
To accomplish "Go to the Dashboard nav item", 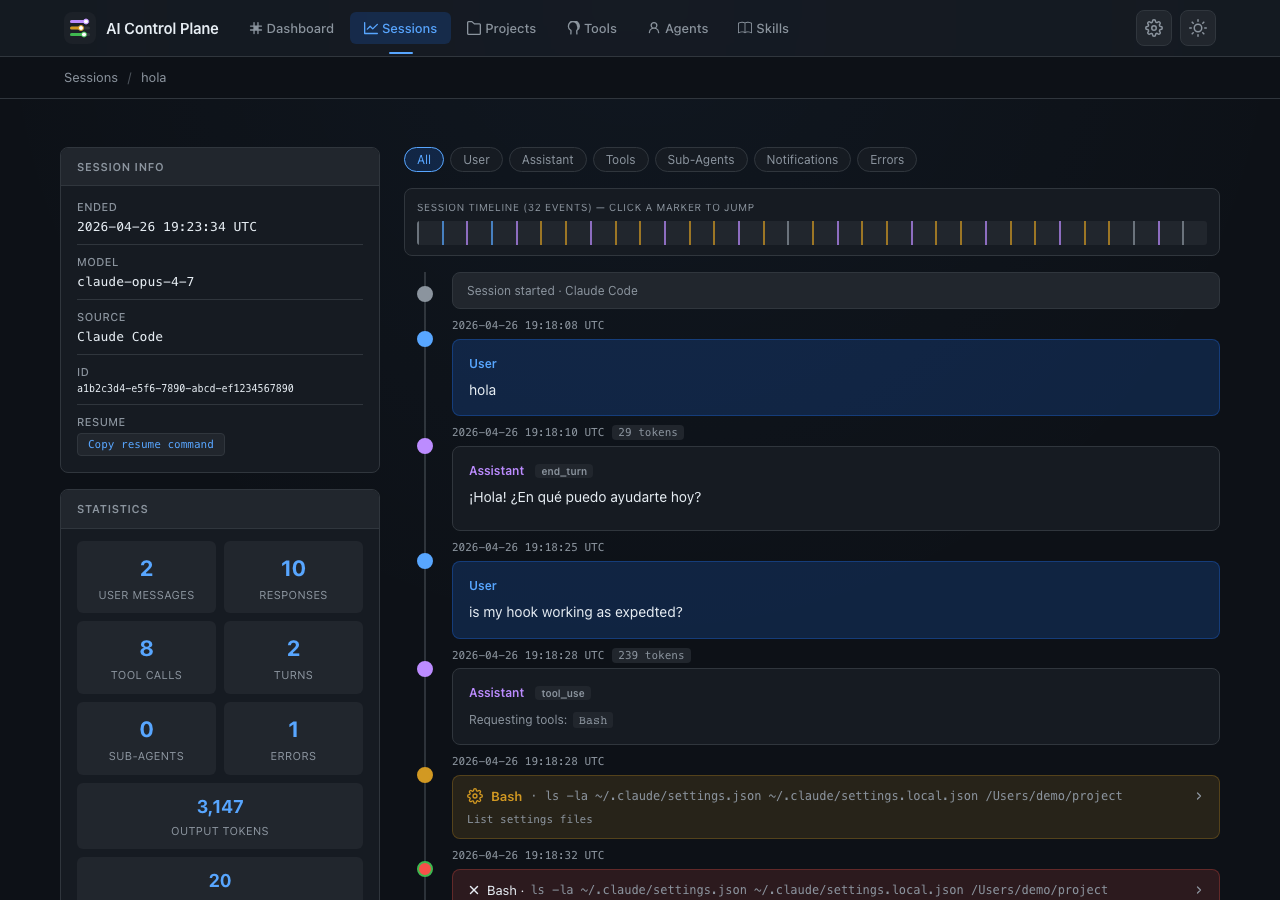I will (292, 28).
